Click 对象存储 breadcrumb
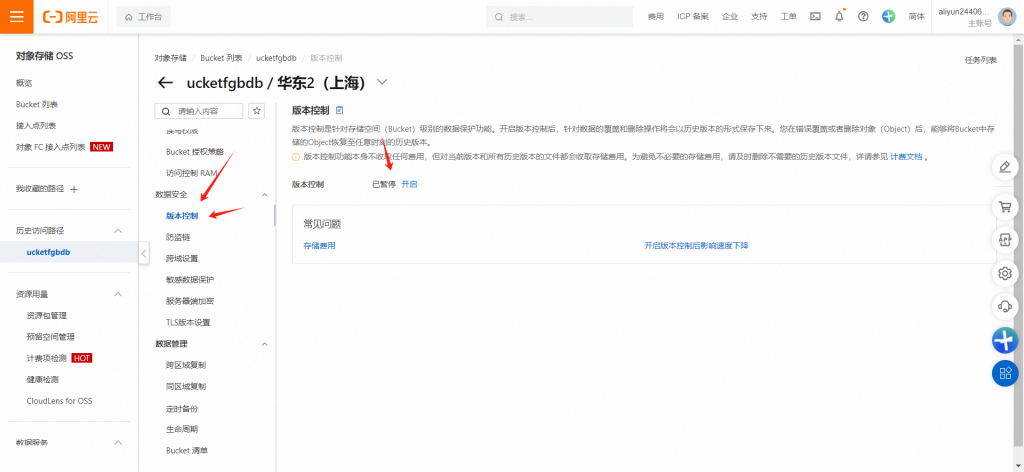The image size is (1024, 472). tap(170, 58)
